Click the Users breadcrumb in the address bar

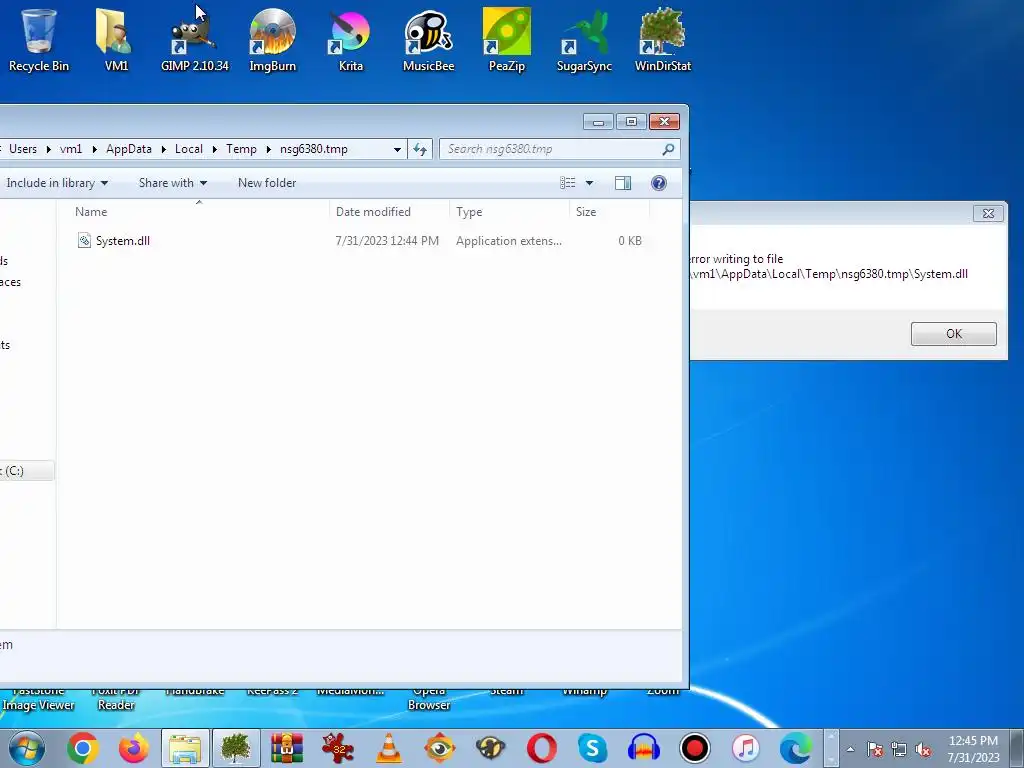pos(23,149)
